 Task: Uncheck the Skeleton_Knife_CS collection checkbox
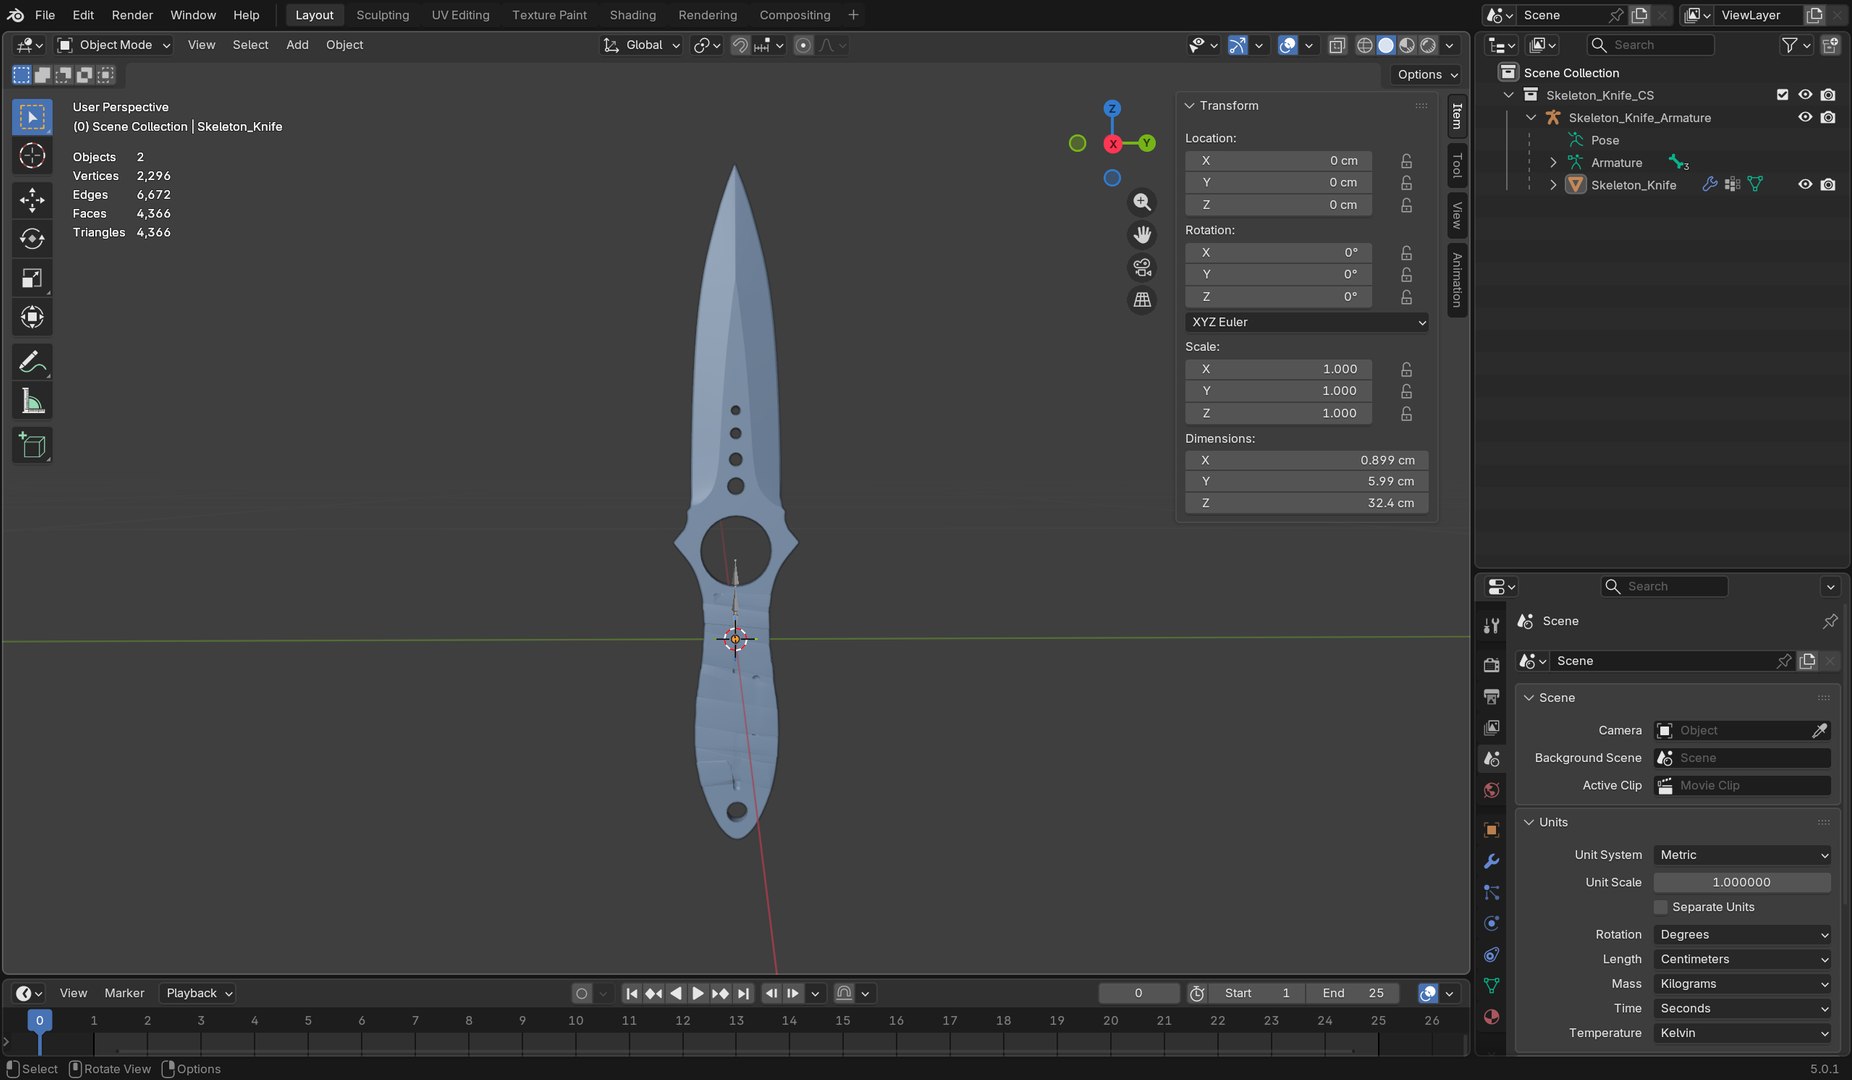(1782, 95)
